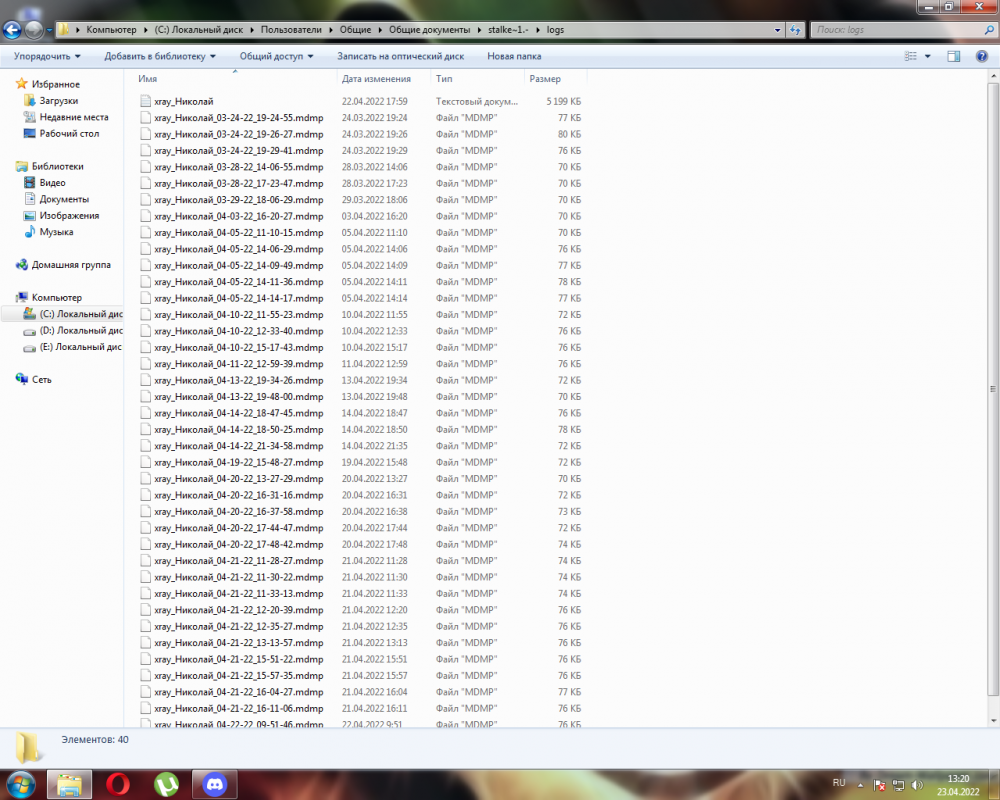Screen dimensions: 1000x800
Task: Open Добавить в библиотеку dropdown
Action: pos(160,56)
